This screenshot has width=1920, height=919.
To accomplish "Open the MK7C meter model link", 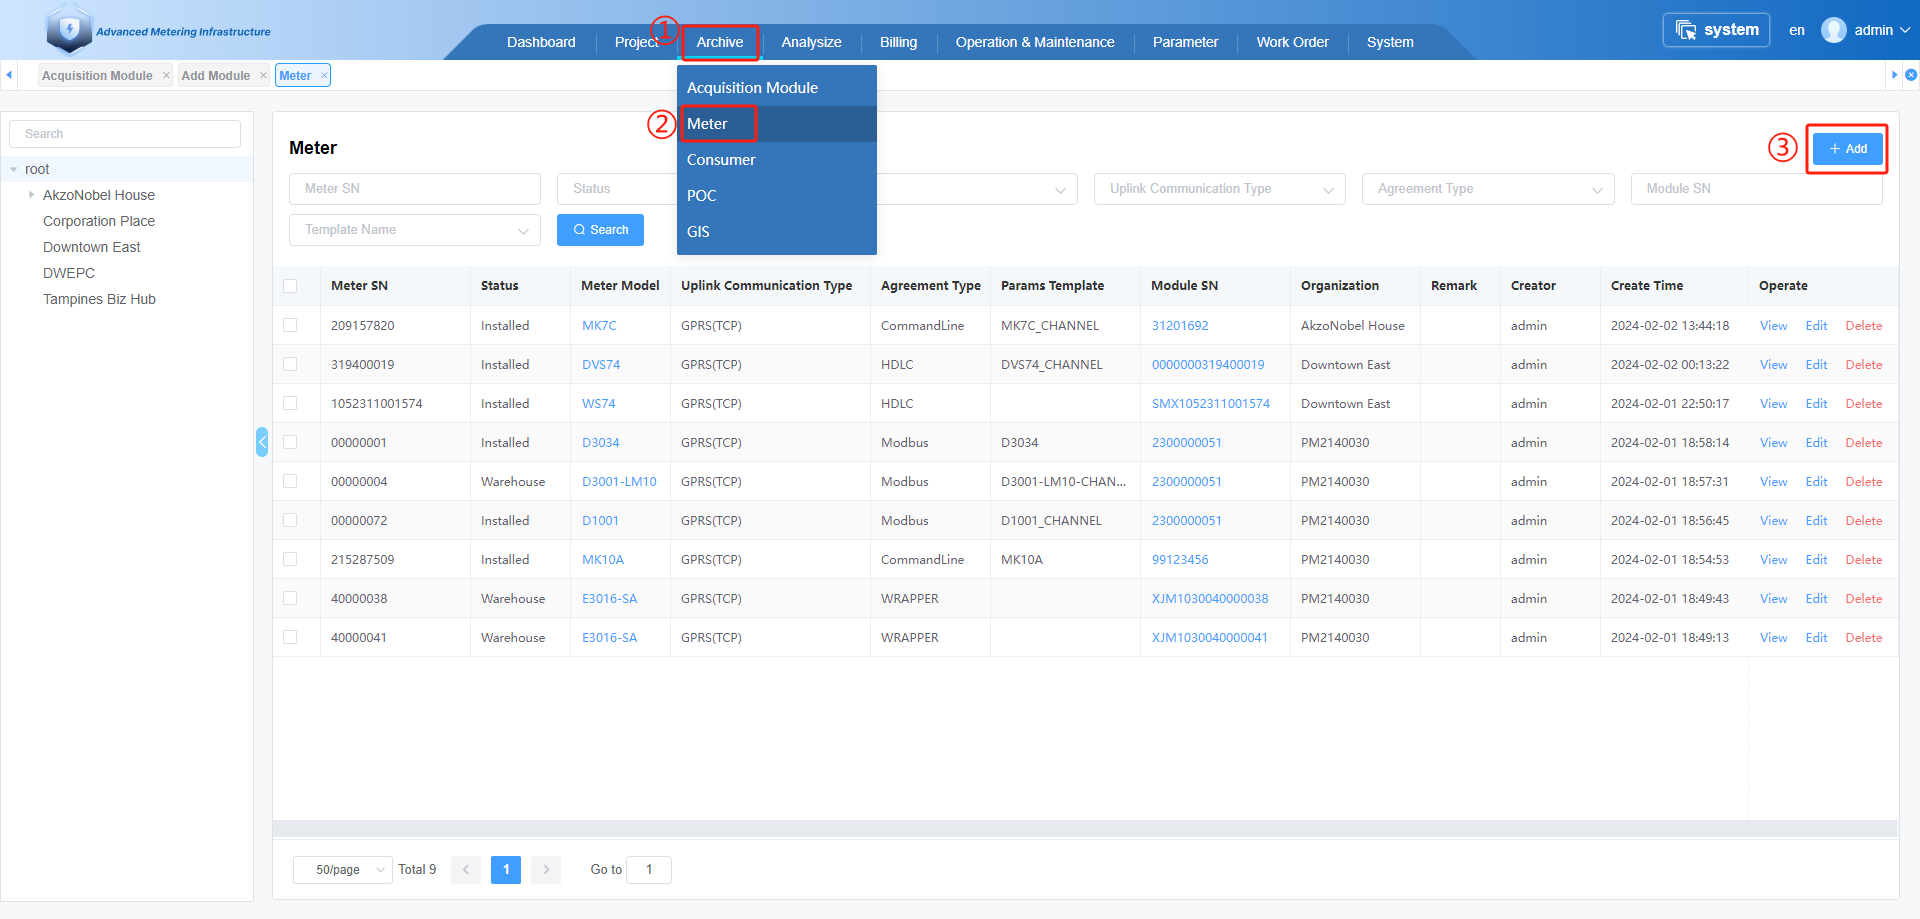I will 599,325.
